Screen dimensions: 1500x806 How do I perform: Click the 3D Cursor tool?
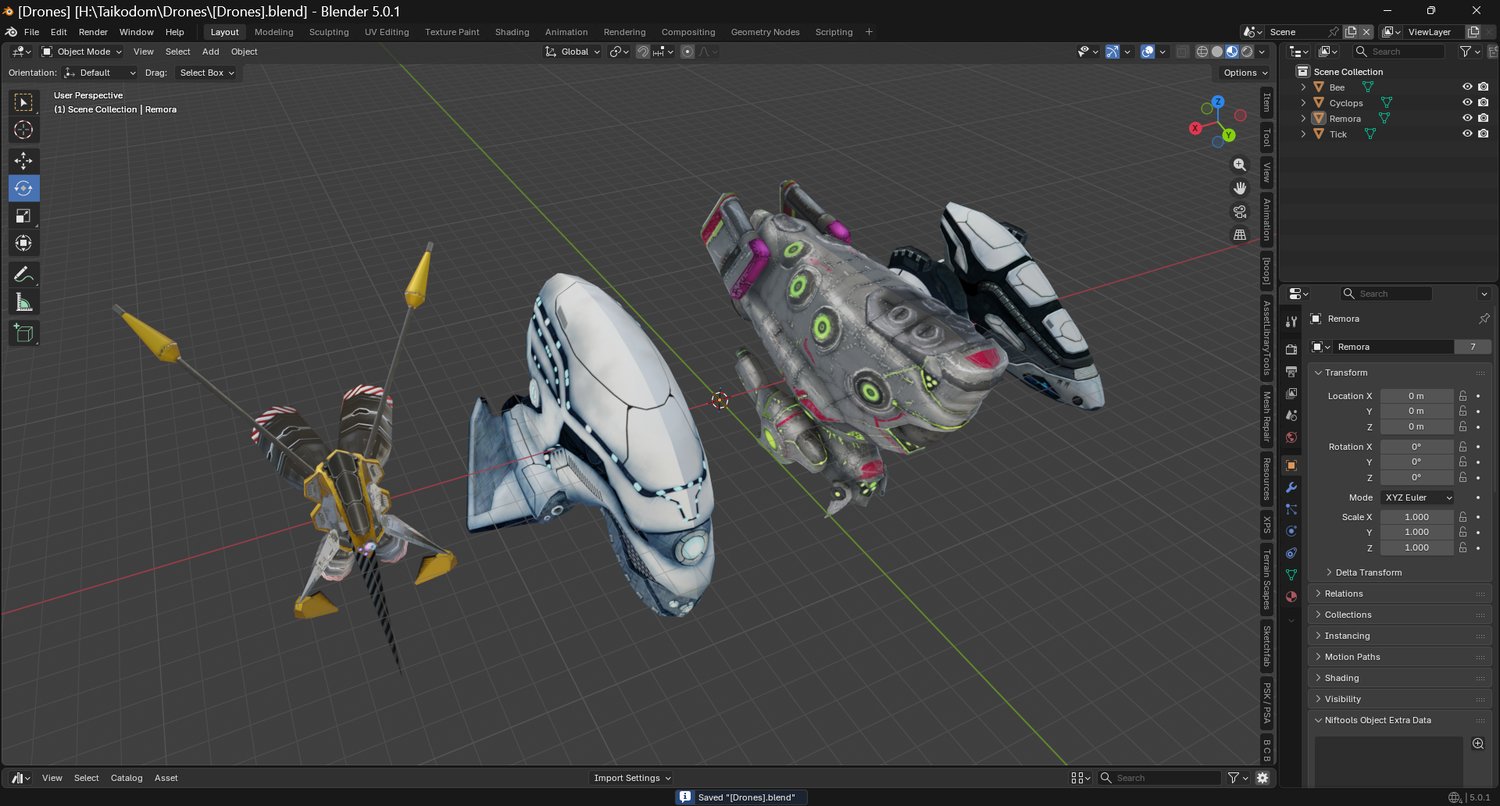(x=24, y=130)
